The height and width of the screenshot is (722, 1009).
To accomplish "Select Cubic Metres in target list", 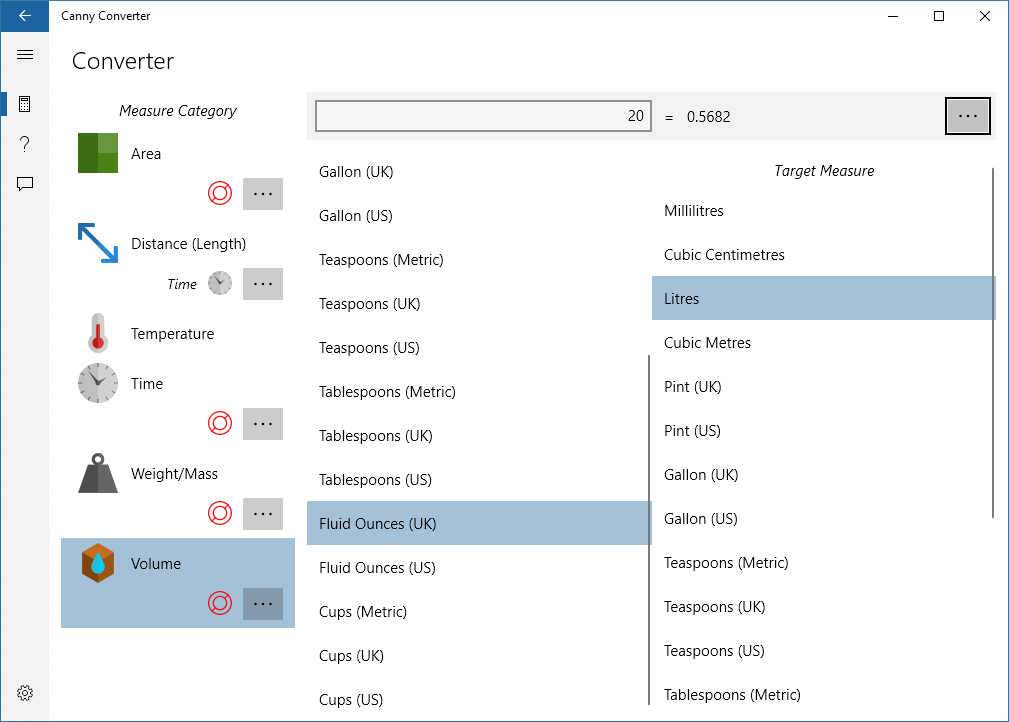I will (x=707, y=343).
